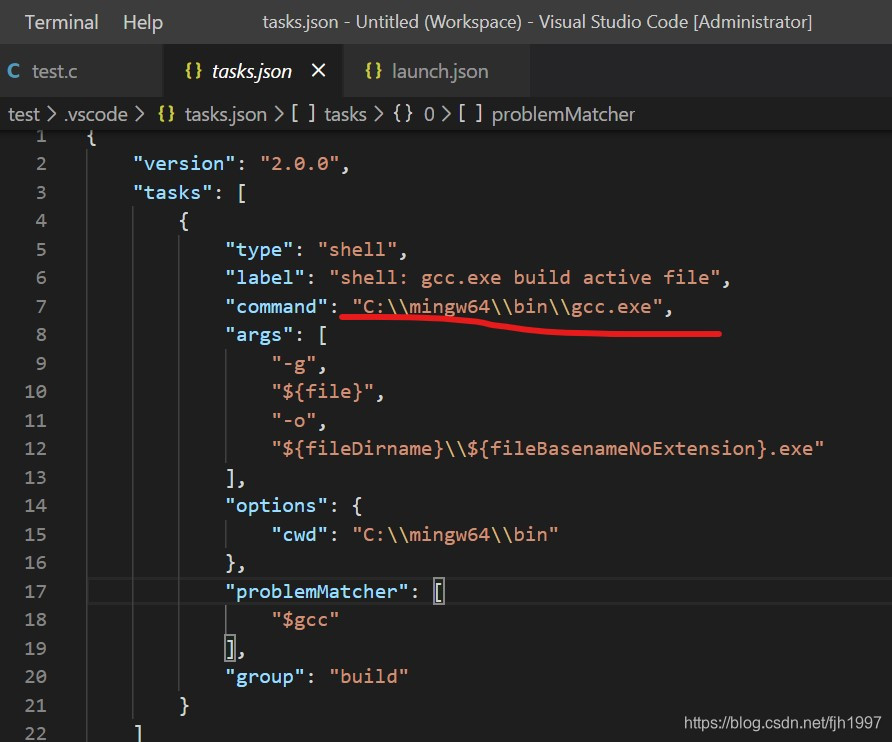Click the breadcrumb chevron after .vscode

tap(140, 114)
